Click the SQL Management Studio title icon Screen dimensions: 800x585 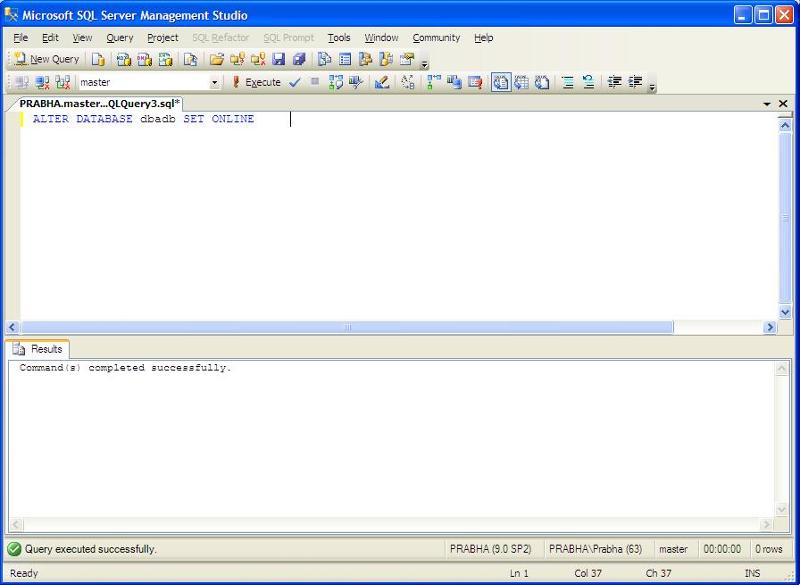coord(11,15)
